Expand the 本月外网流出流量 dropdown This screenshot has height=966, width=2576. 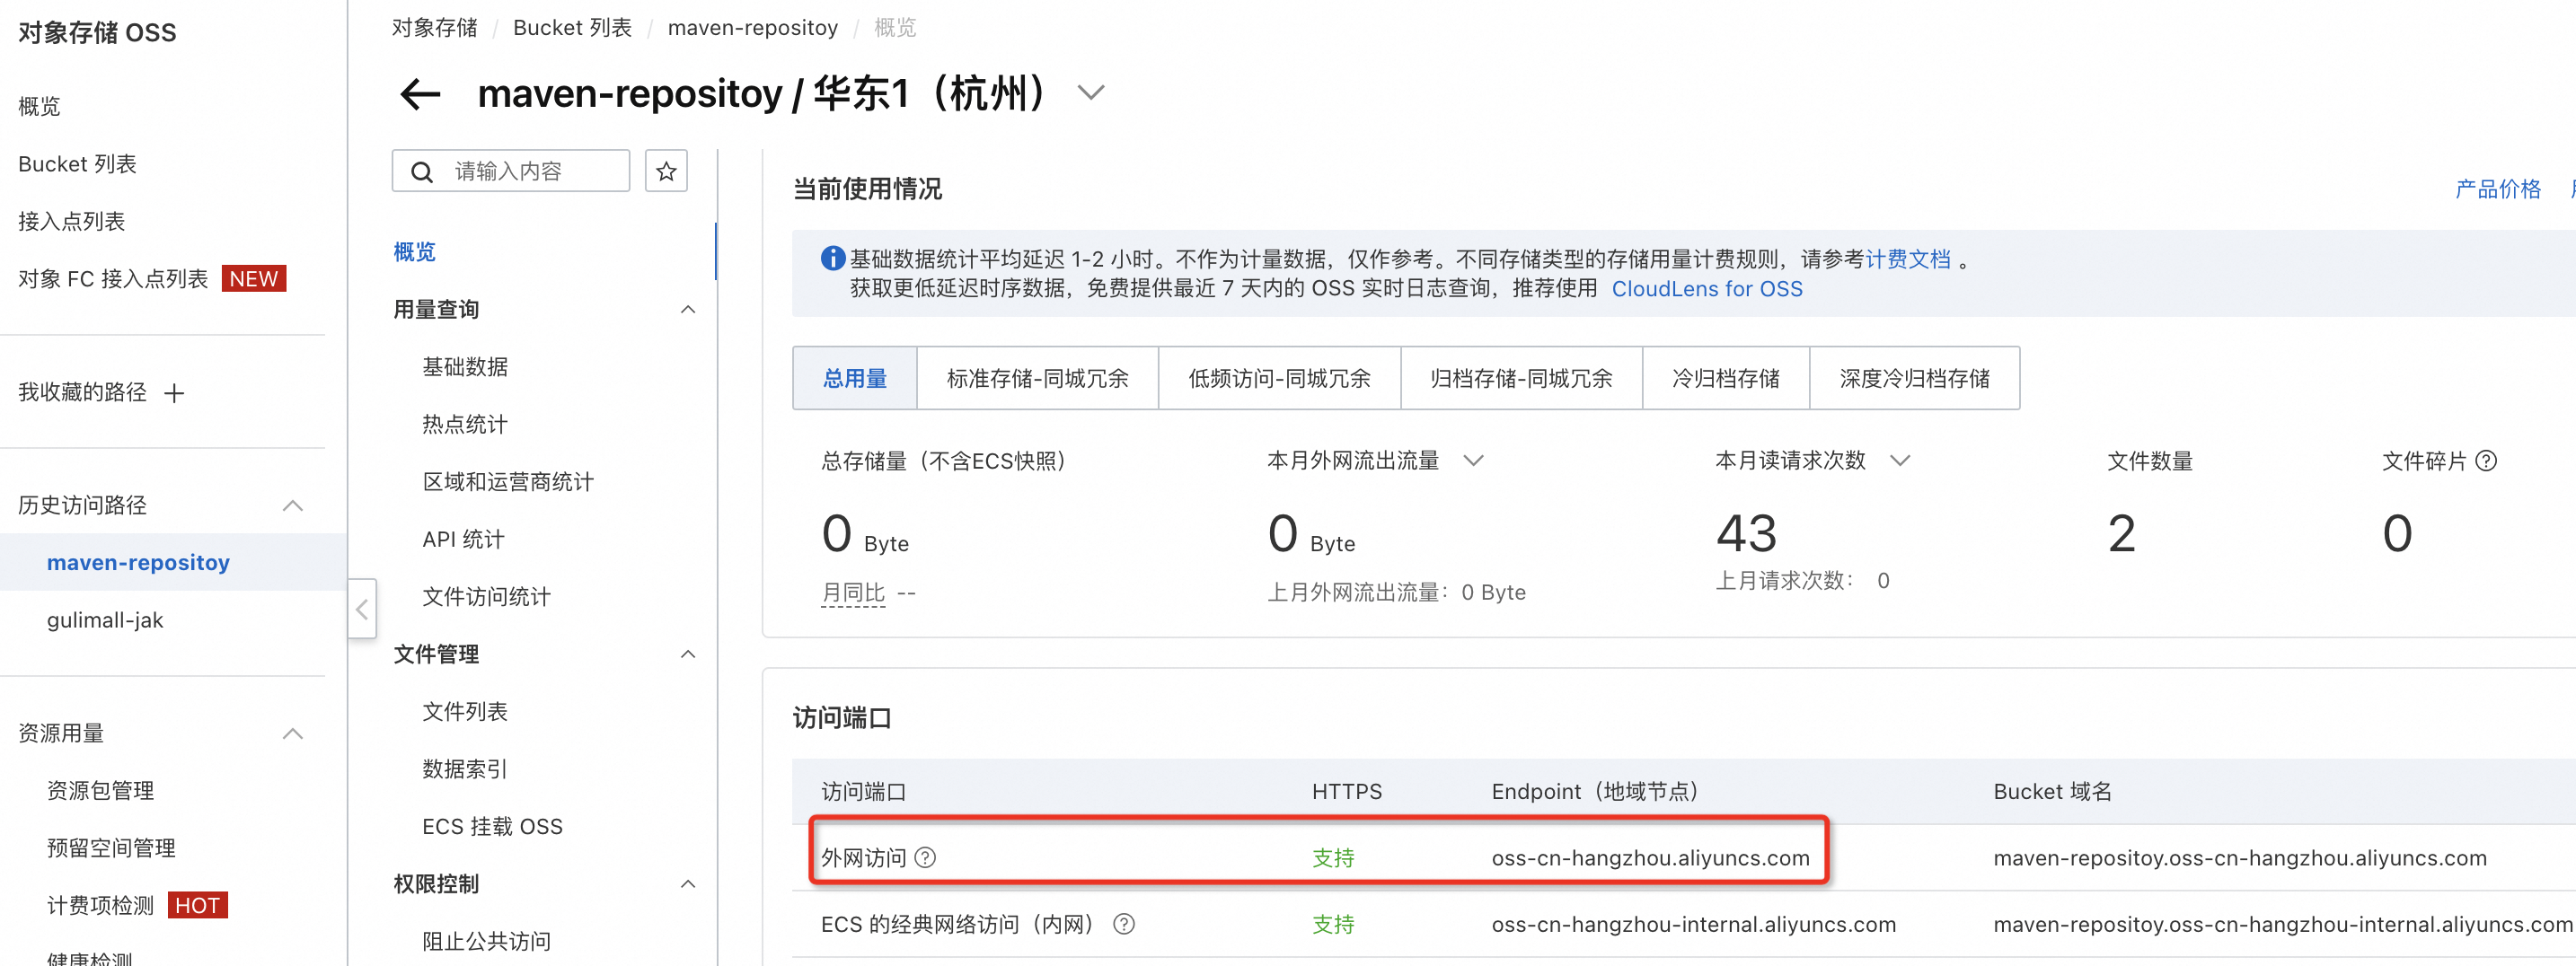tap(1473, 460)
